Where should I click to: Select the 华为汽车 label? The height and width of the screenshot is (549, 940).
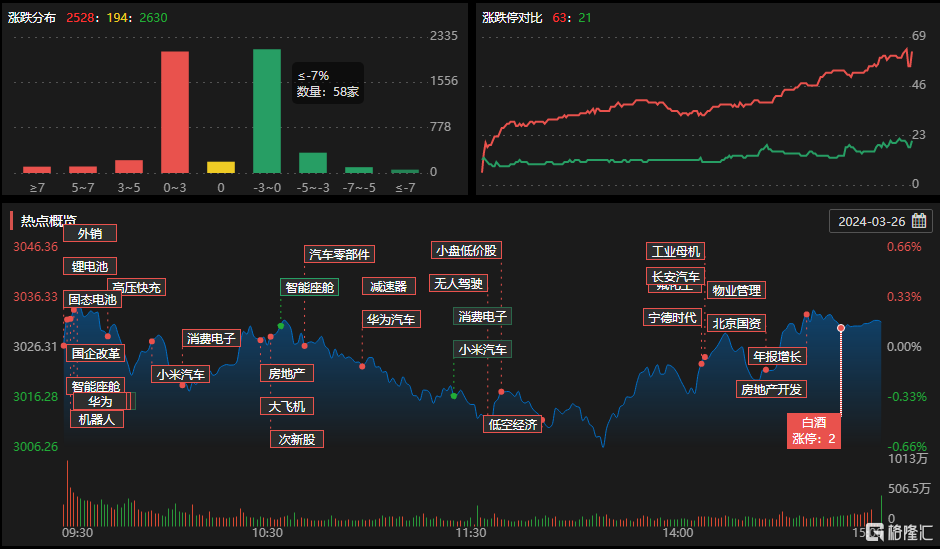pyautogui.click(x=391, y=319)
